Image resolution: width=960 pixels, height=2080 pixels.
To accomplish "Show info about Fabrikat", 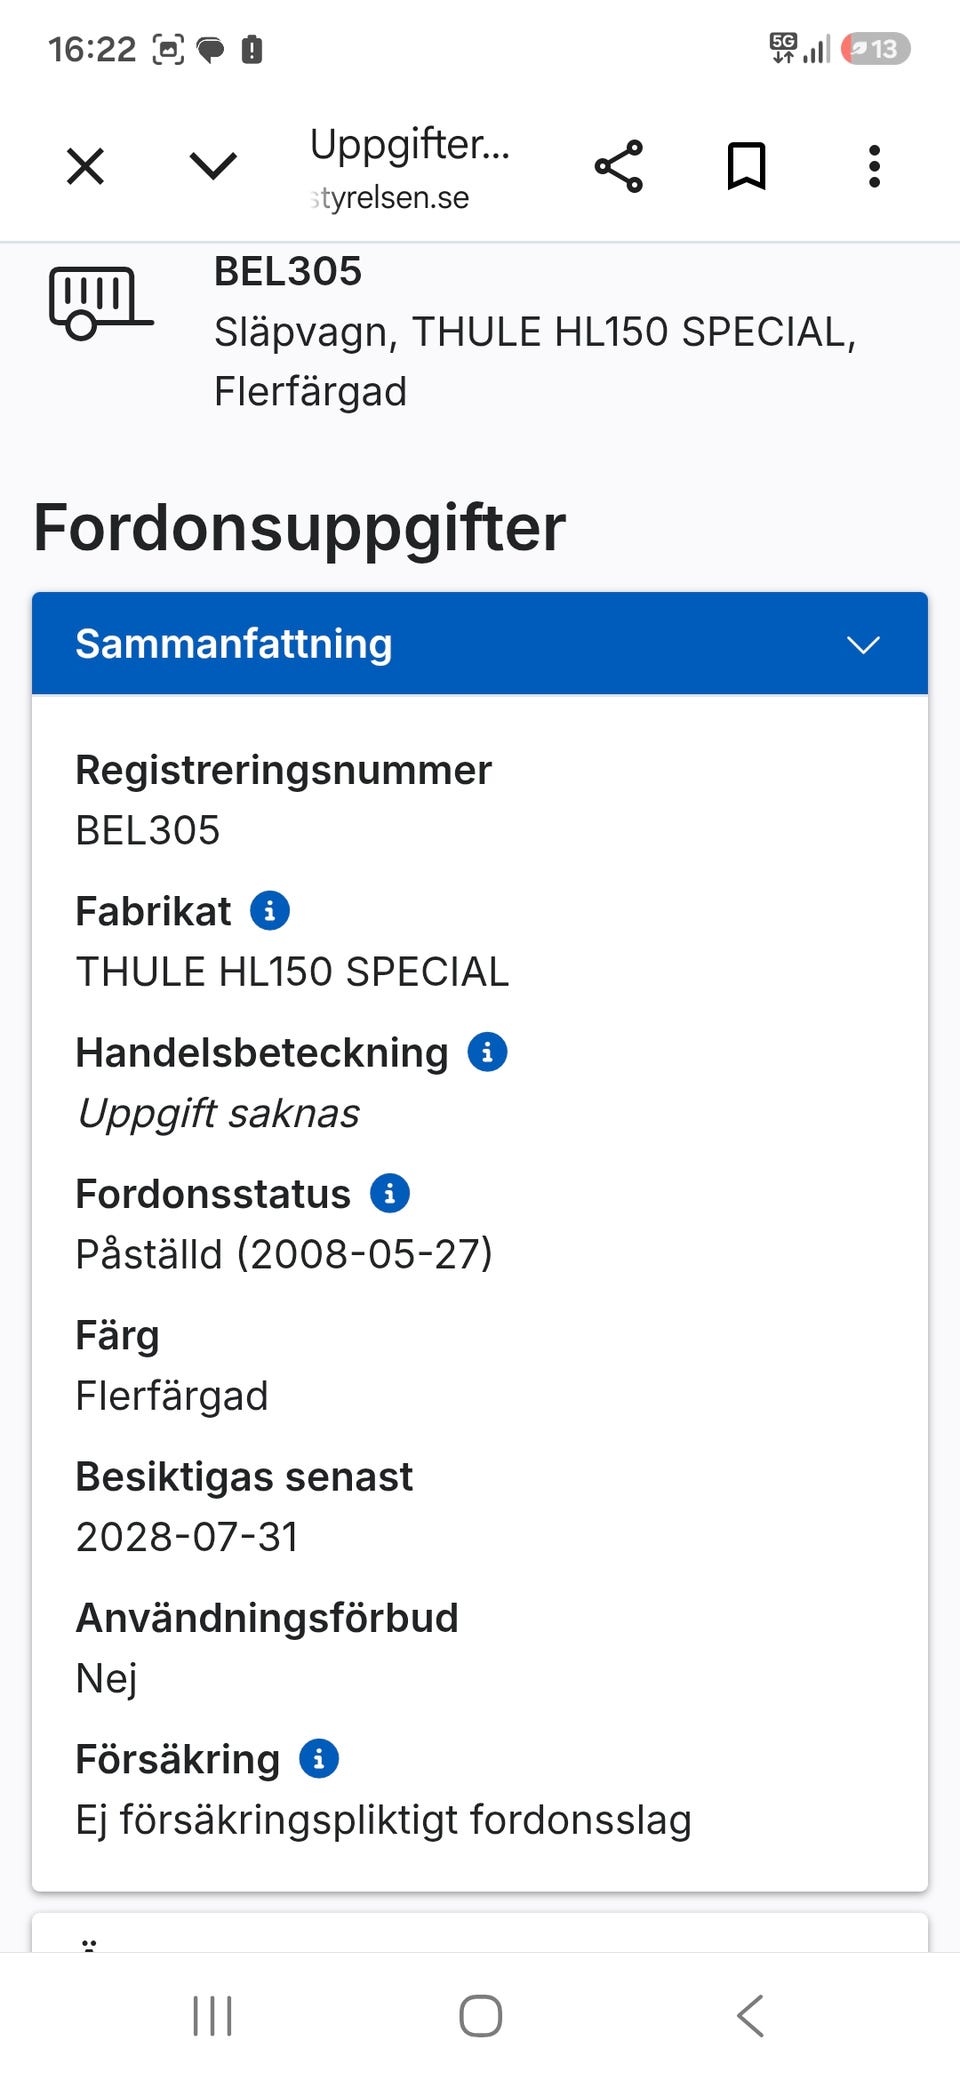I will click(x=270, y=911).
